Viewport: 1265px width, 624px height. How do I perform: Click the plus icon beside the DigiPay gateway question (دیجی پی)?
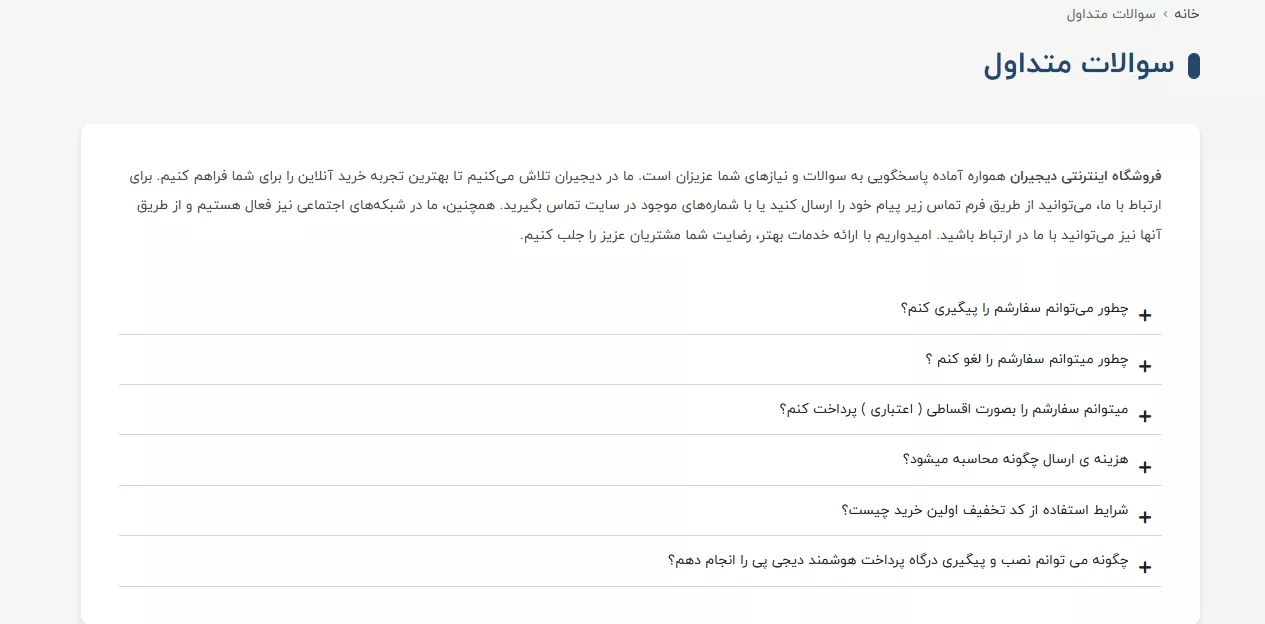pos(1145,567)
